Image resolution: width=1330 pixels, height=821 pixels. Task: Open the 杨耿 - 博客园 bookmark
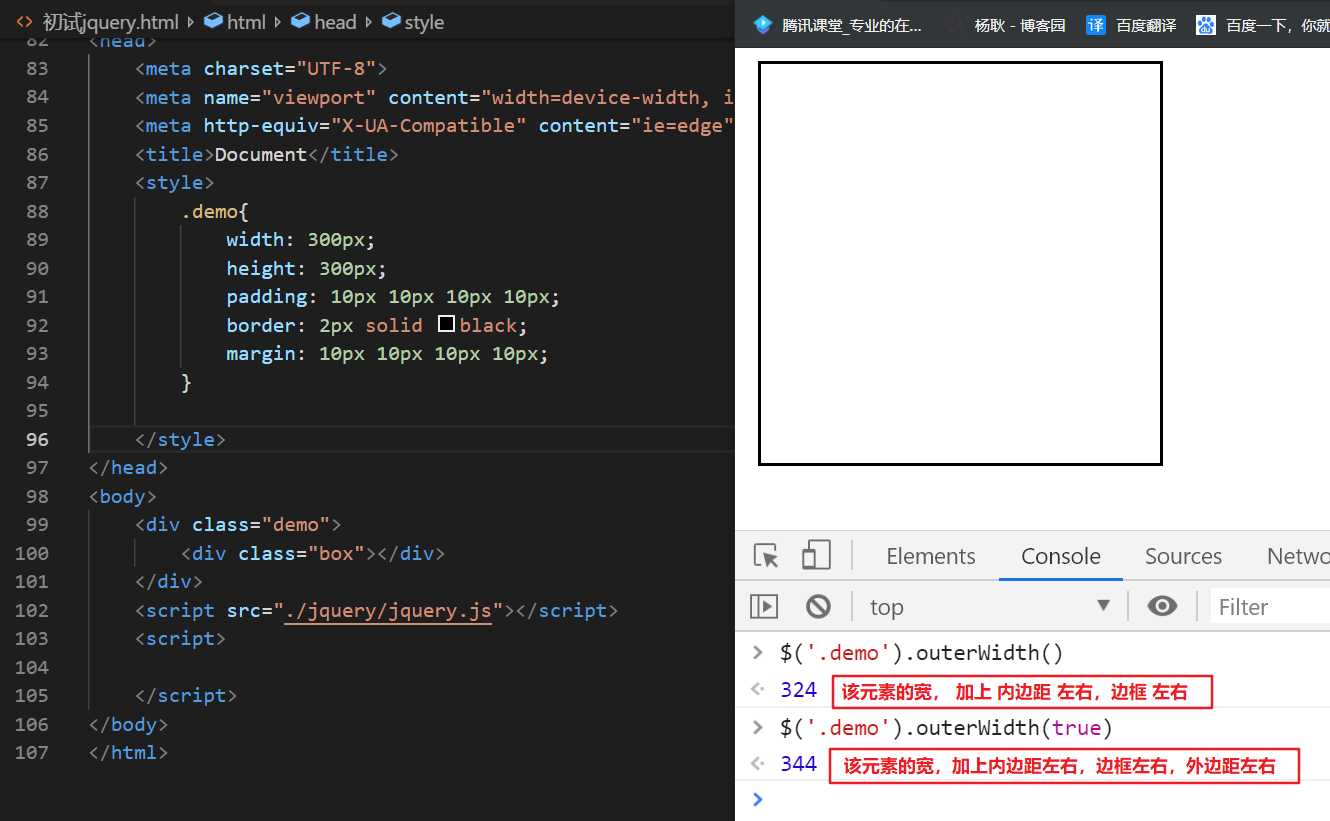click(x=1004, y=25)
